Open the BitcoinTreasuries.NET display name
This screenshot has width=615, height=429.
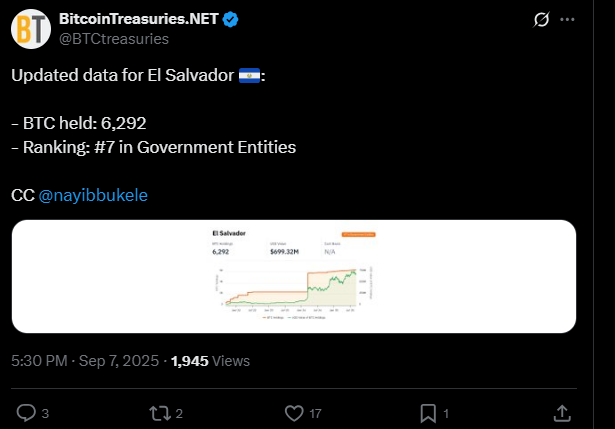click(x=154, y=19)
